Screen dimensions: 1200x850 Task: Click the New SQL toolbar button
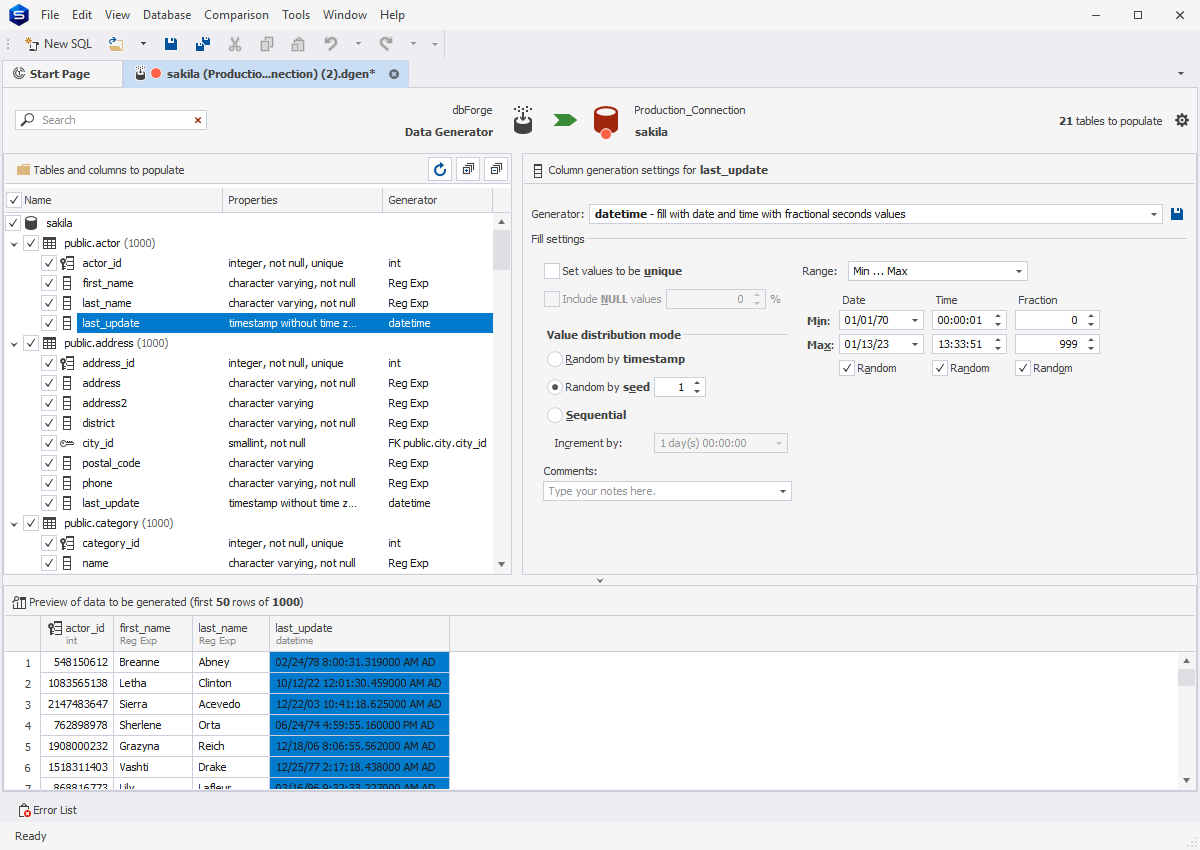click(x=58, y=44)
